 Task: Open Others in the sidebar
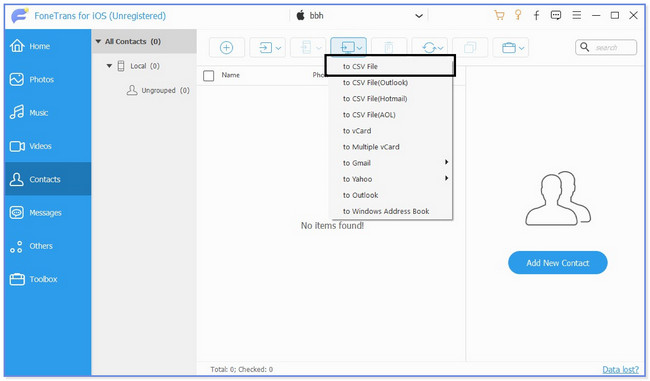[x=48, y=246]
